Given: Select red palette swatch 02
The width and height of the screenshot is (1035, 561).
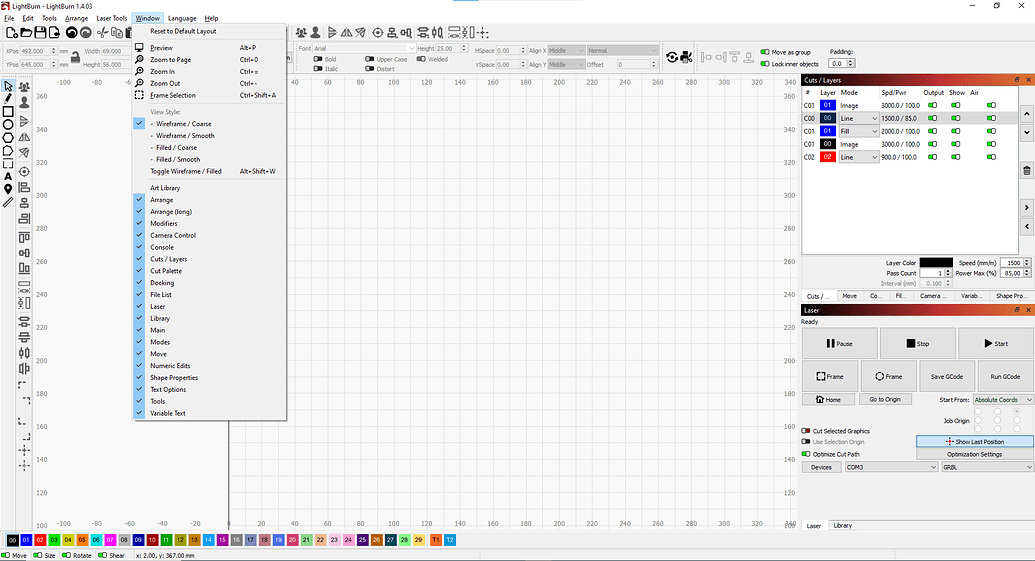Looking at the screenshot, I should 40,540.
